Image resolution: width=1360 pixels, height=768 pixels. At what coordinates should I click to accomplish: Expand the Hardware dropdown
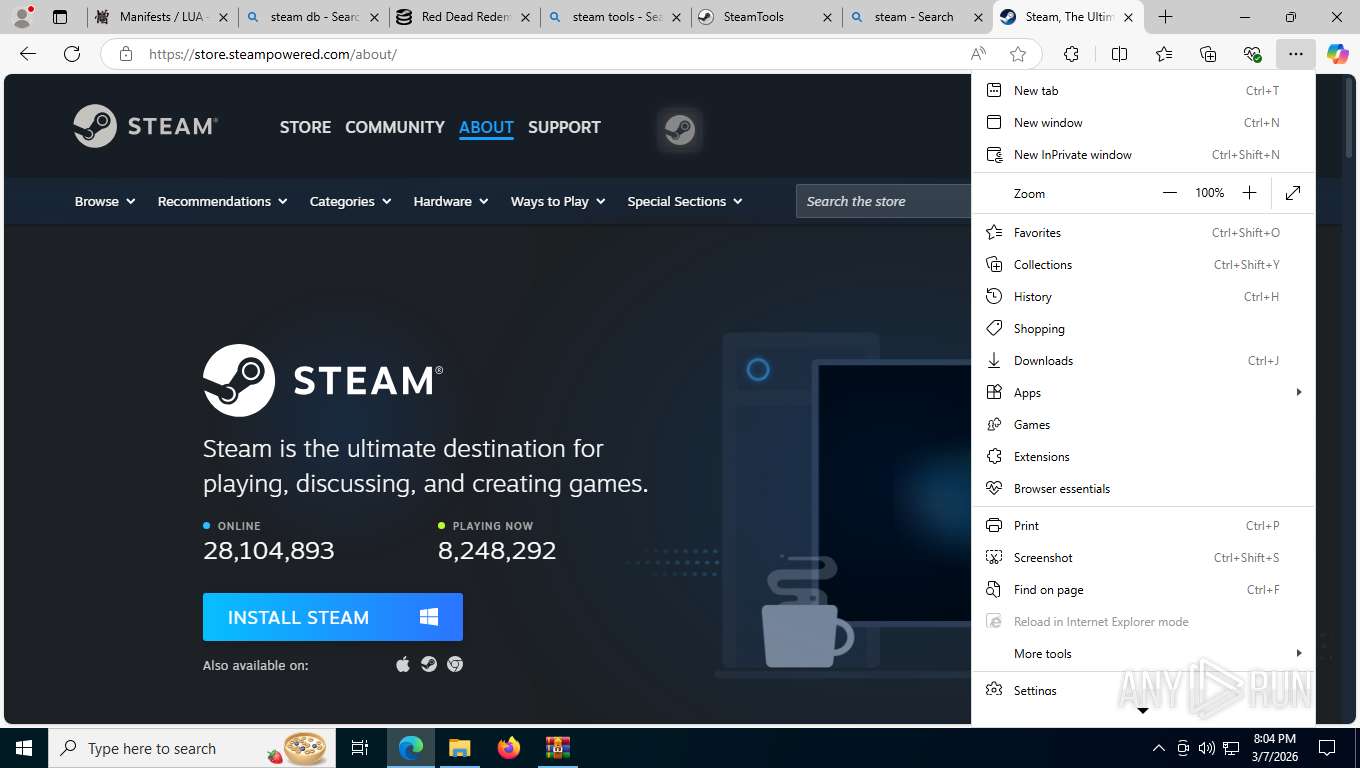[x=451, y=201]
